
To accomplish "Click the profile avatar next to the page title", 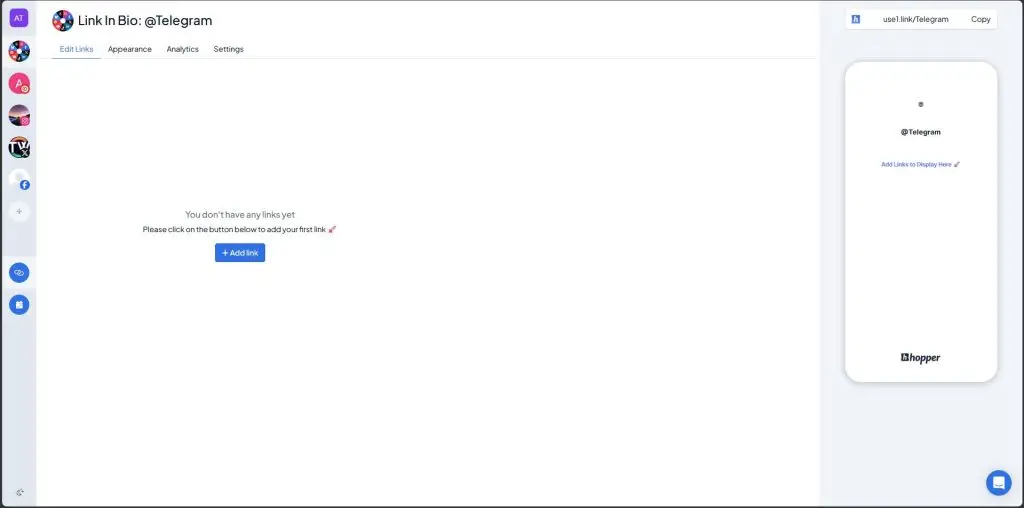I will (x=63, y=21).
